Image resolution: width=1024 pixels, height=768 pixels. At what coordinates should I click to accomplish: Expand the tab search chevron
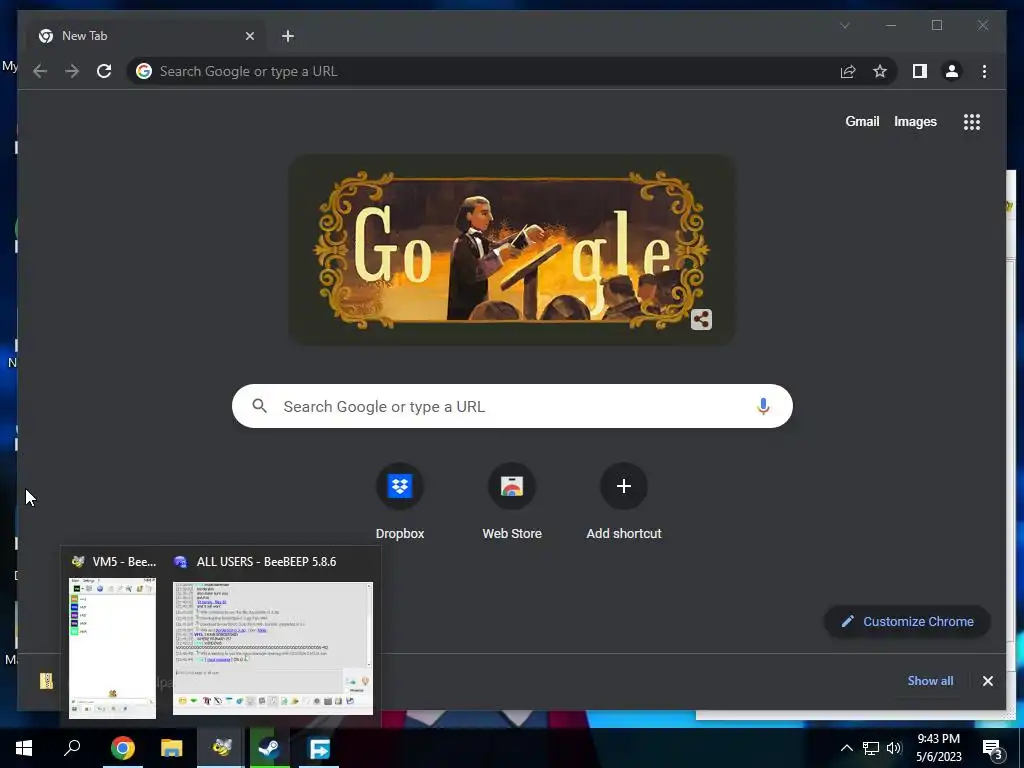844,25
